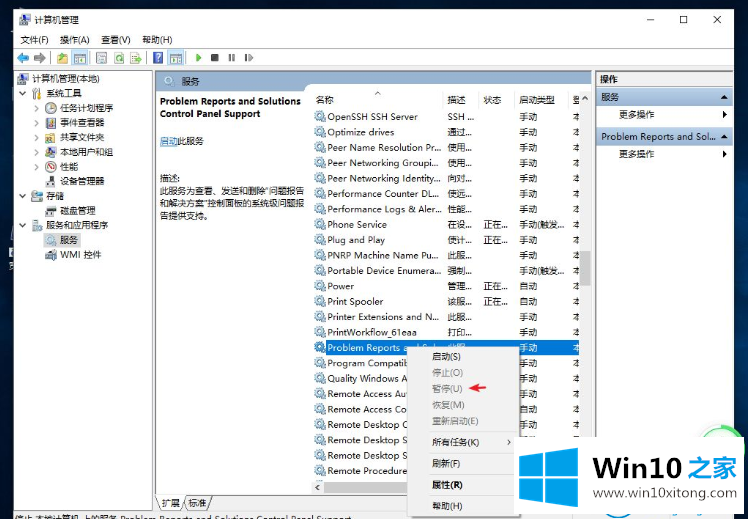Select 设备管理器 in the tree

(82, 181)
